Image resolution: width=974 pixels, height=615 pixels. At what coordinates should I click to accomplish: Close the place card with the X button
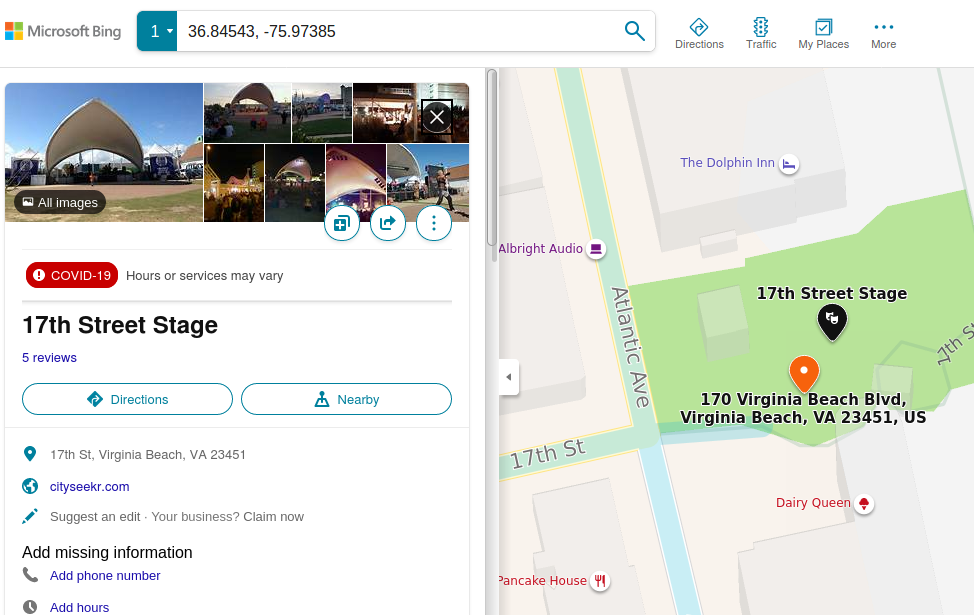(437, 117)
